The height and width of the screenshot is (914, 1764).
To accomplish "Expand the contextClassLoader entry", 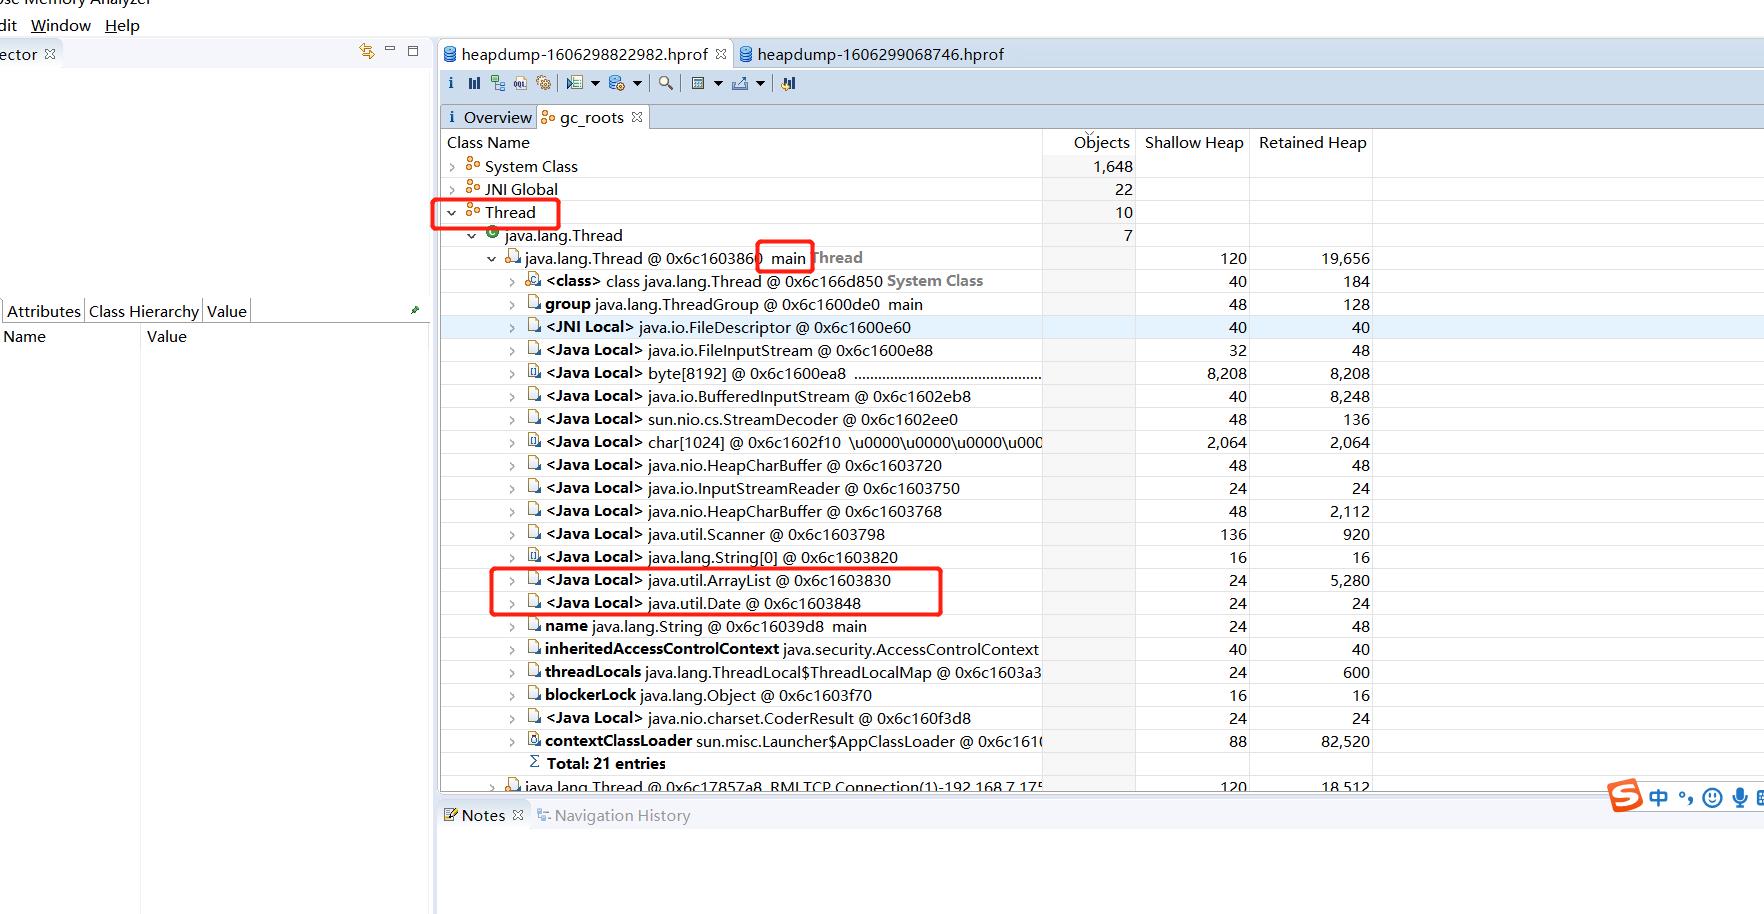I will 512,742.
